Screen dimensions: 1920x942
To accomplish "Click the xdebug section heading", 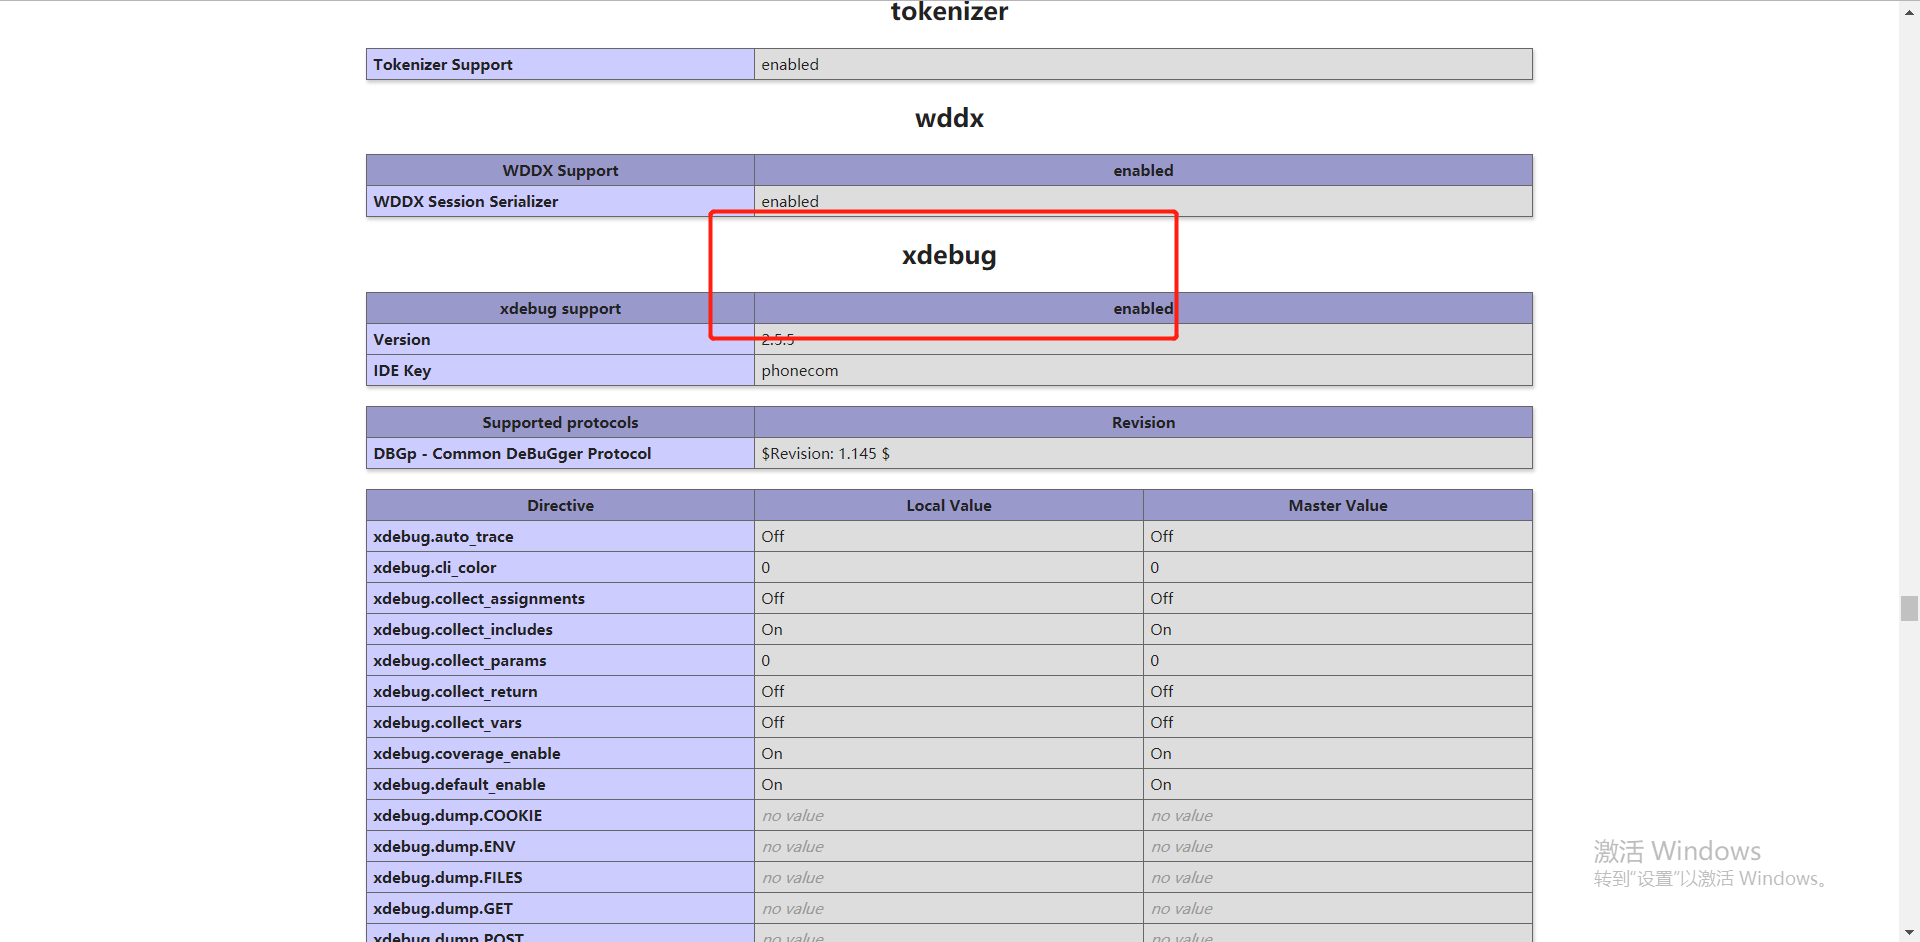I will click(x=949, y=255).
